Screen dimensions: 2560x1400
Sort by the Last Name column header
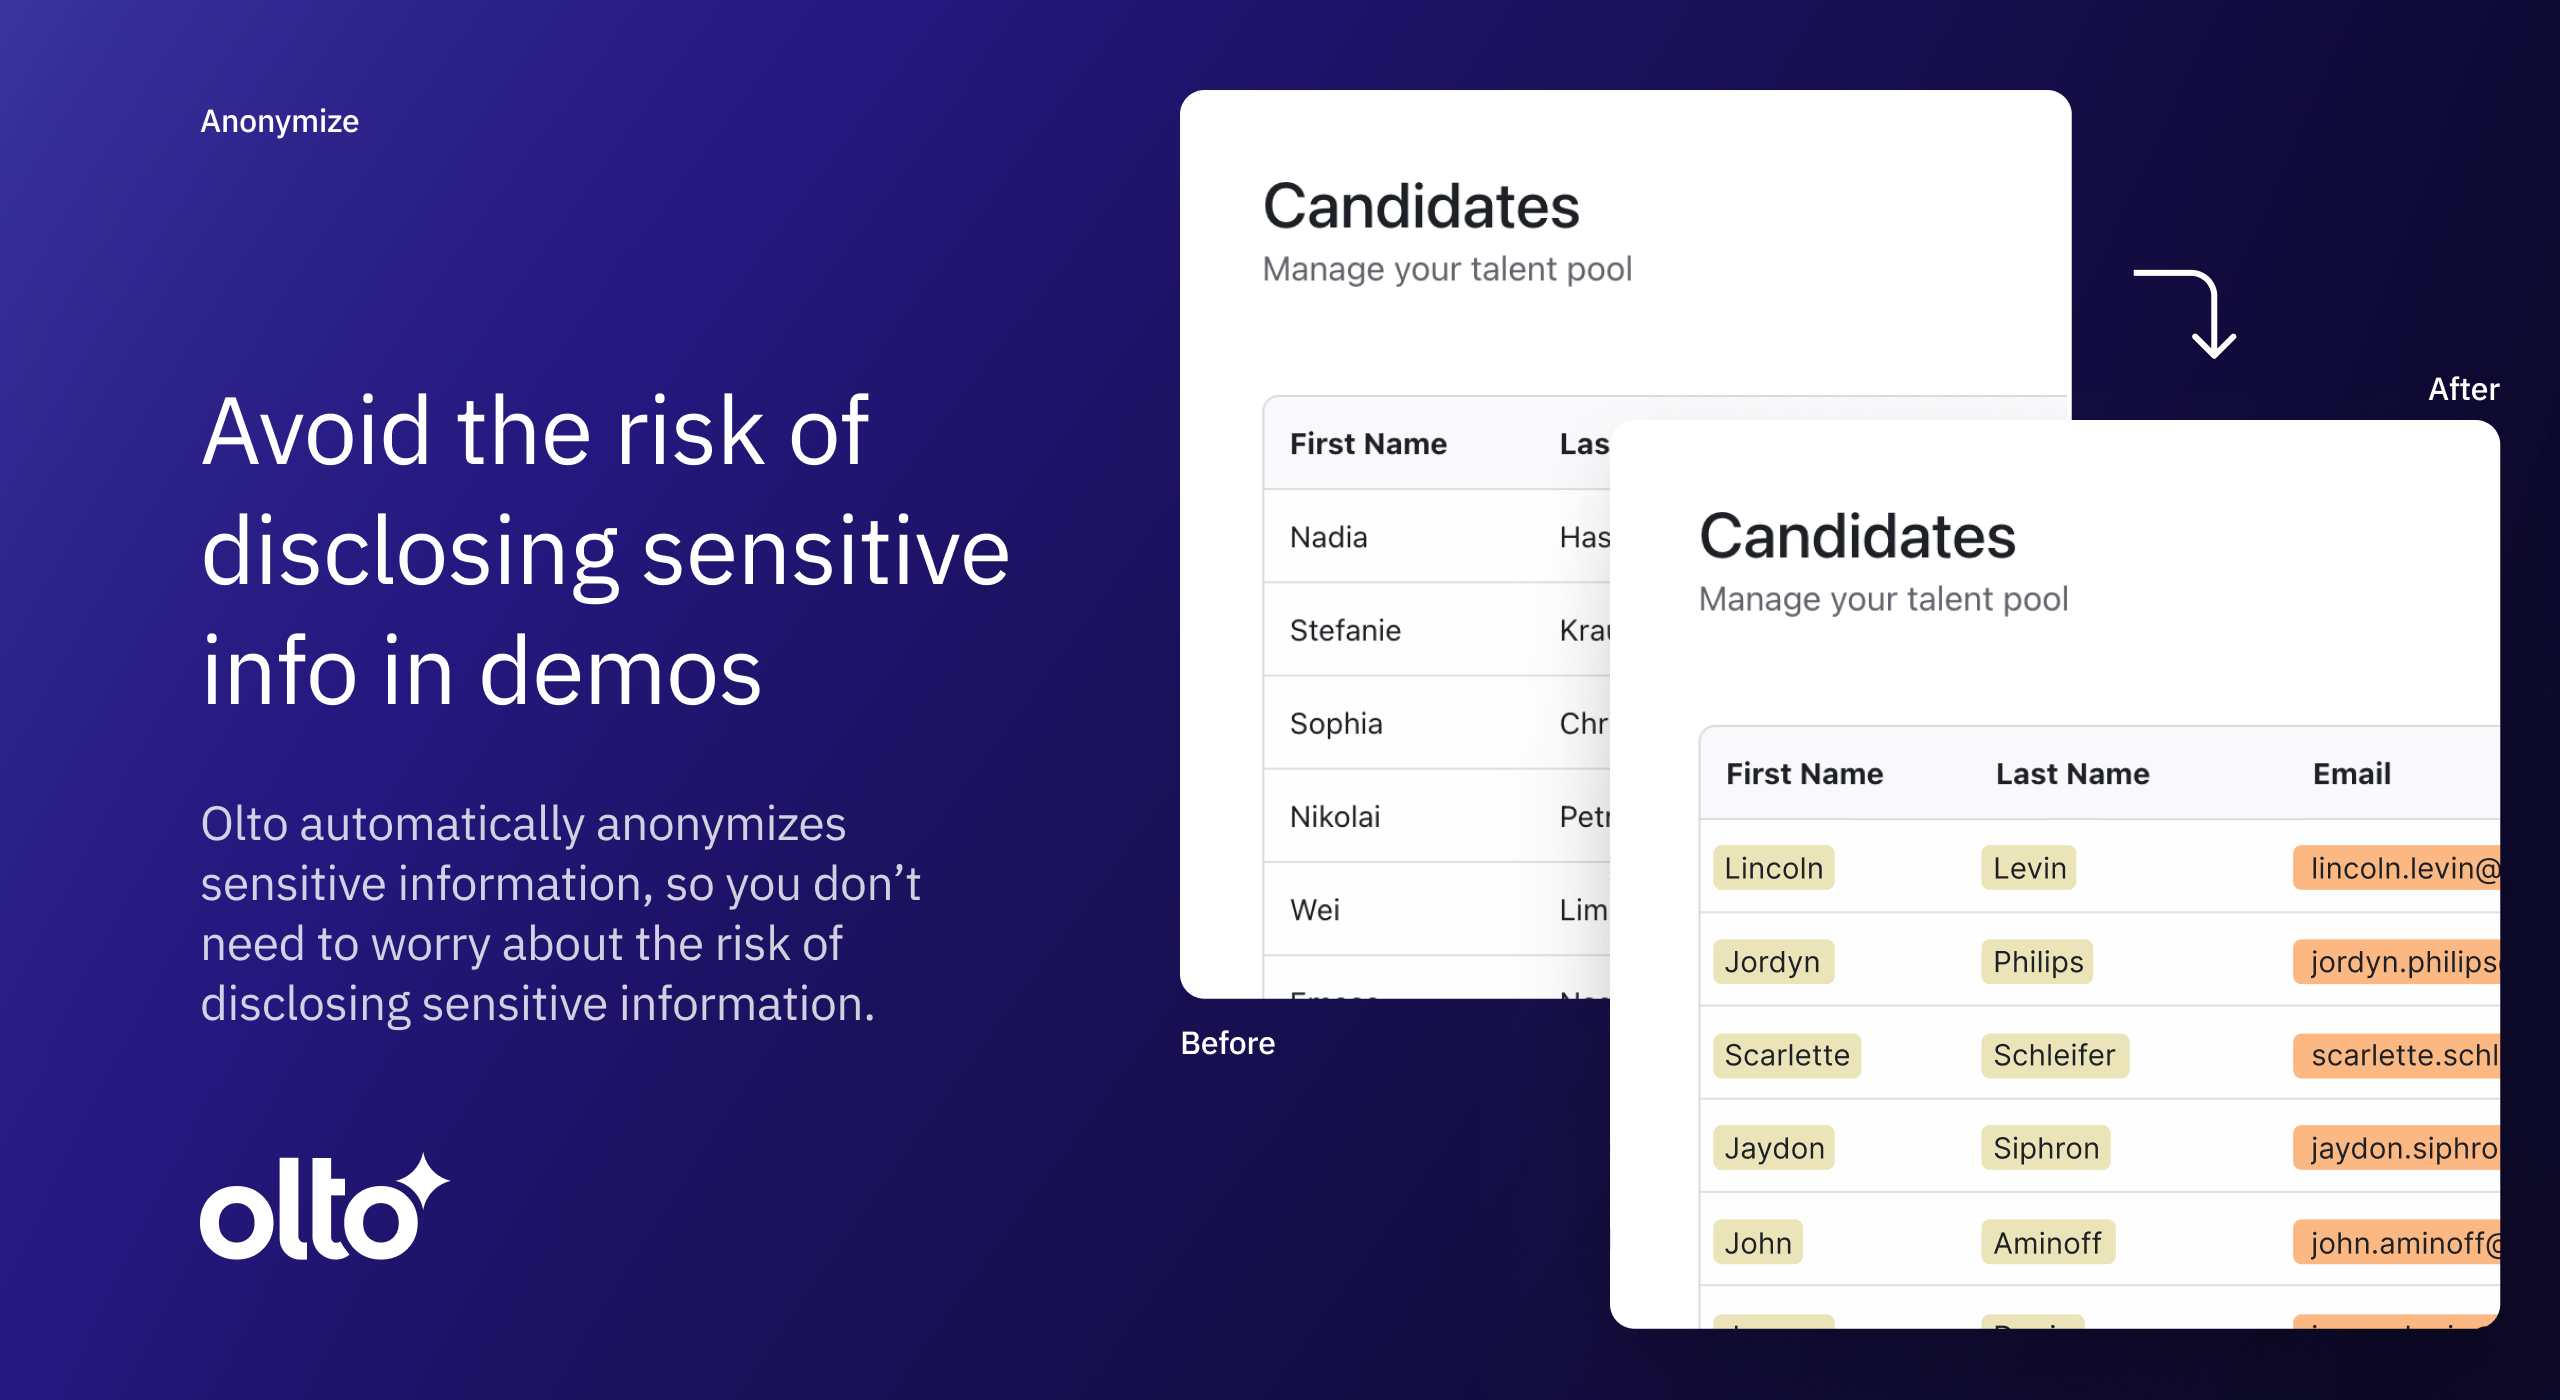pyautogui.click(x=2072, y=773)
